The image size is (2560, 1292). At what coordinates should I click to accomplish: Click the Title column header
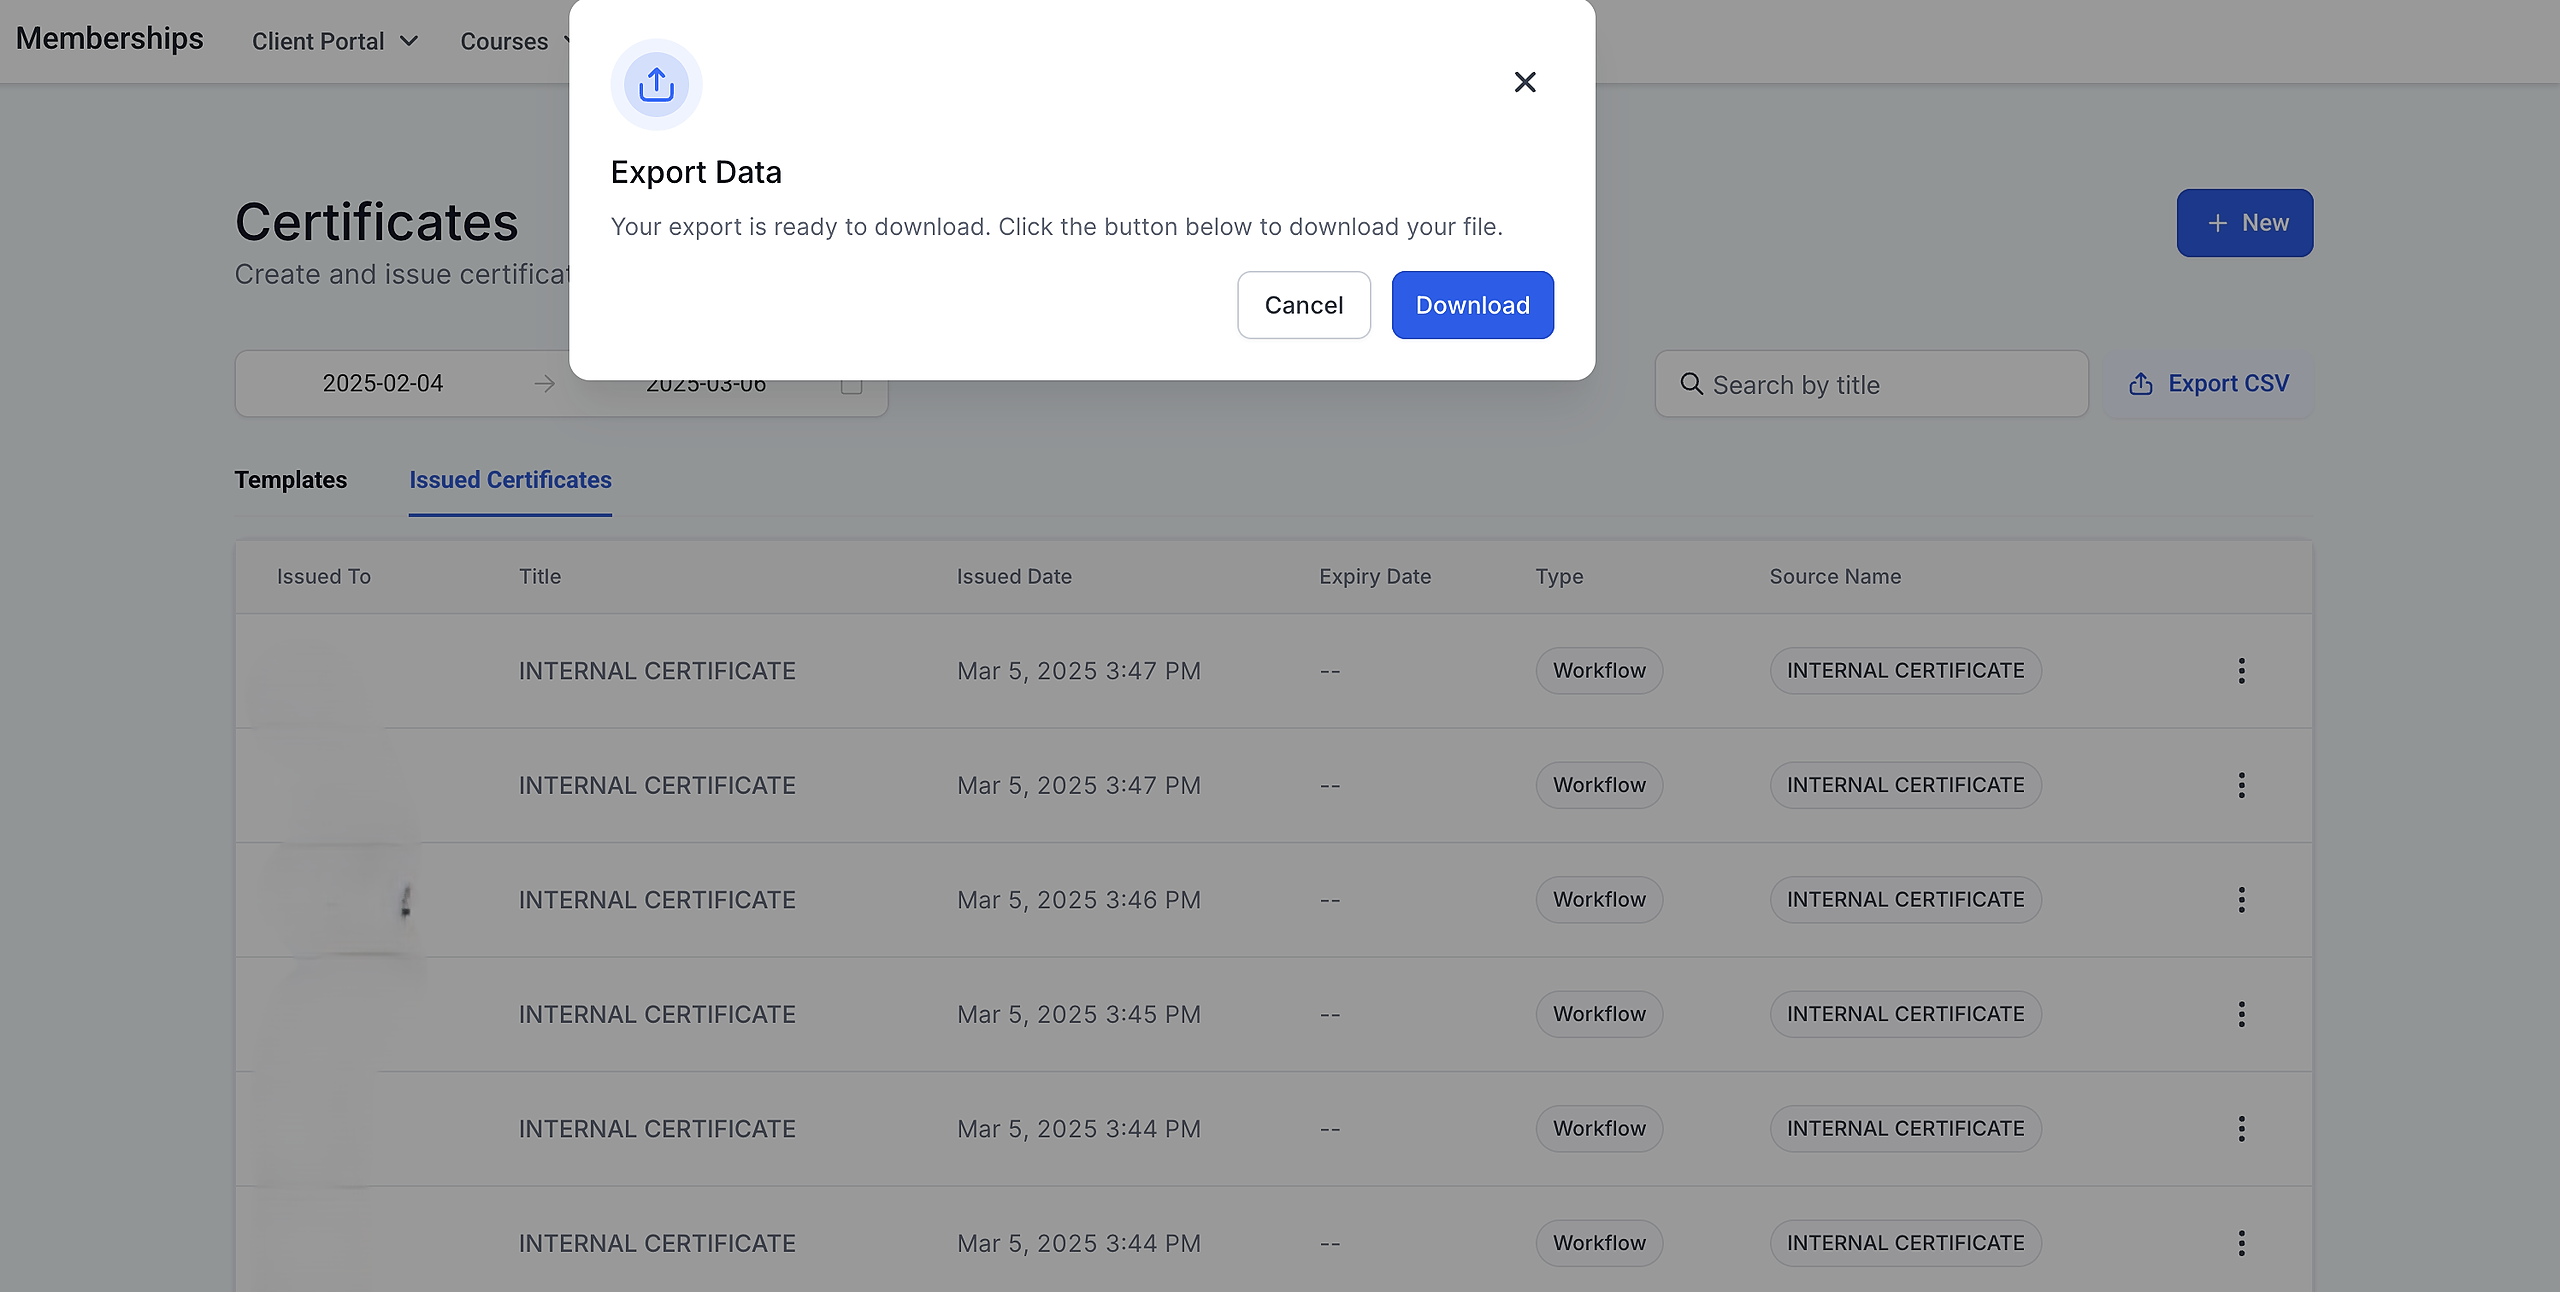tap(540, 577)
